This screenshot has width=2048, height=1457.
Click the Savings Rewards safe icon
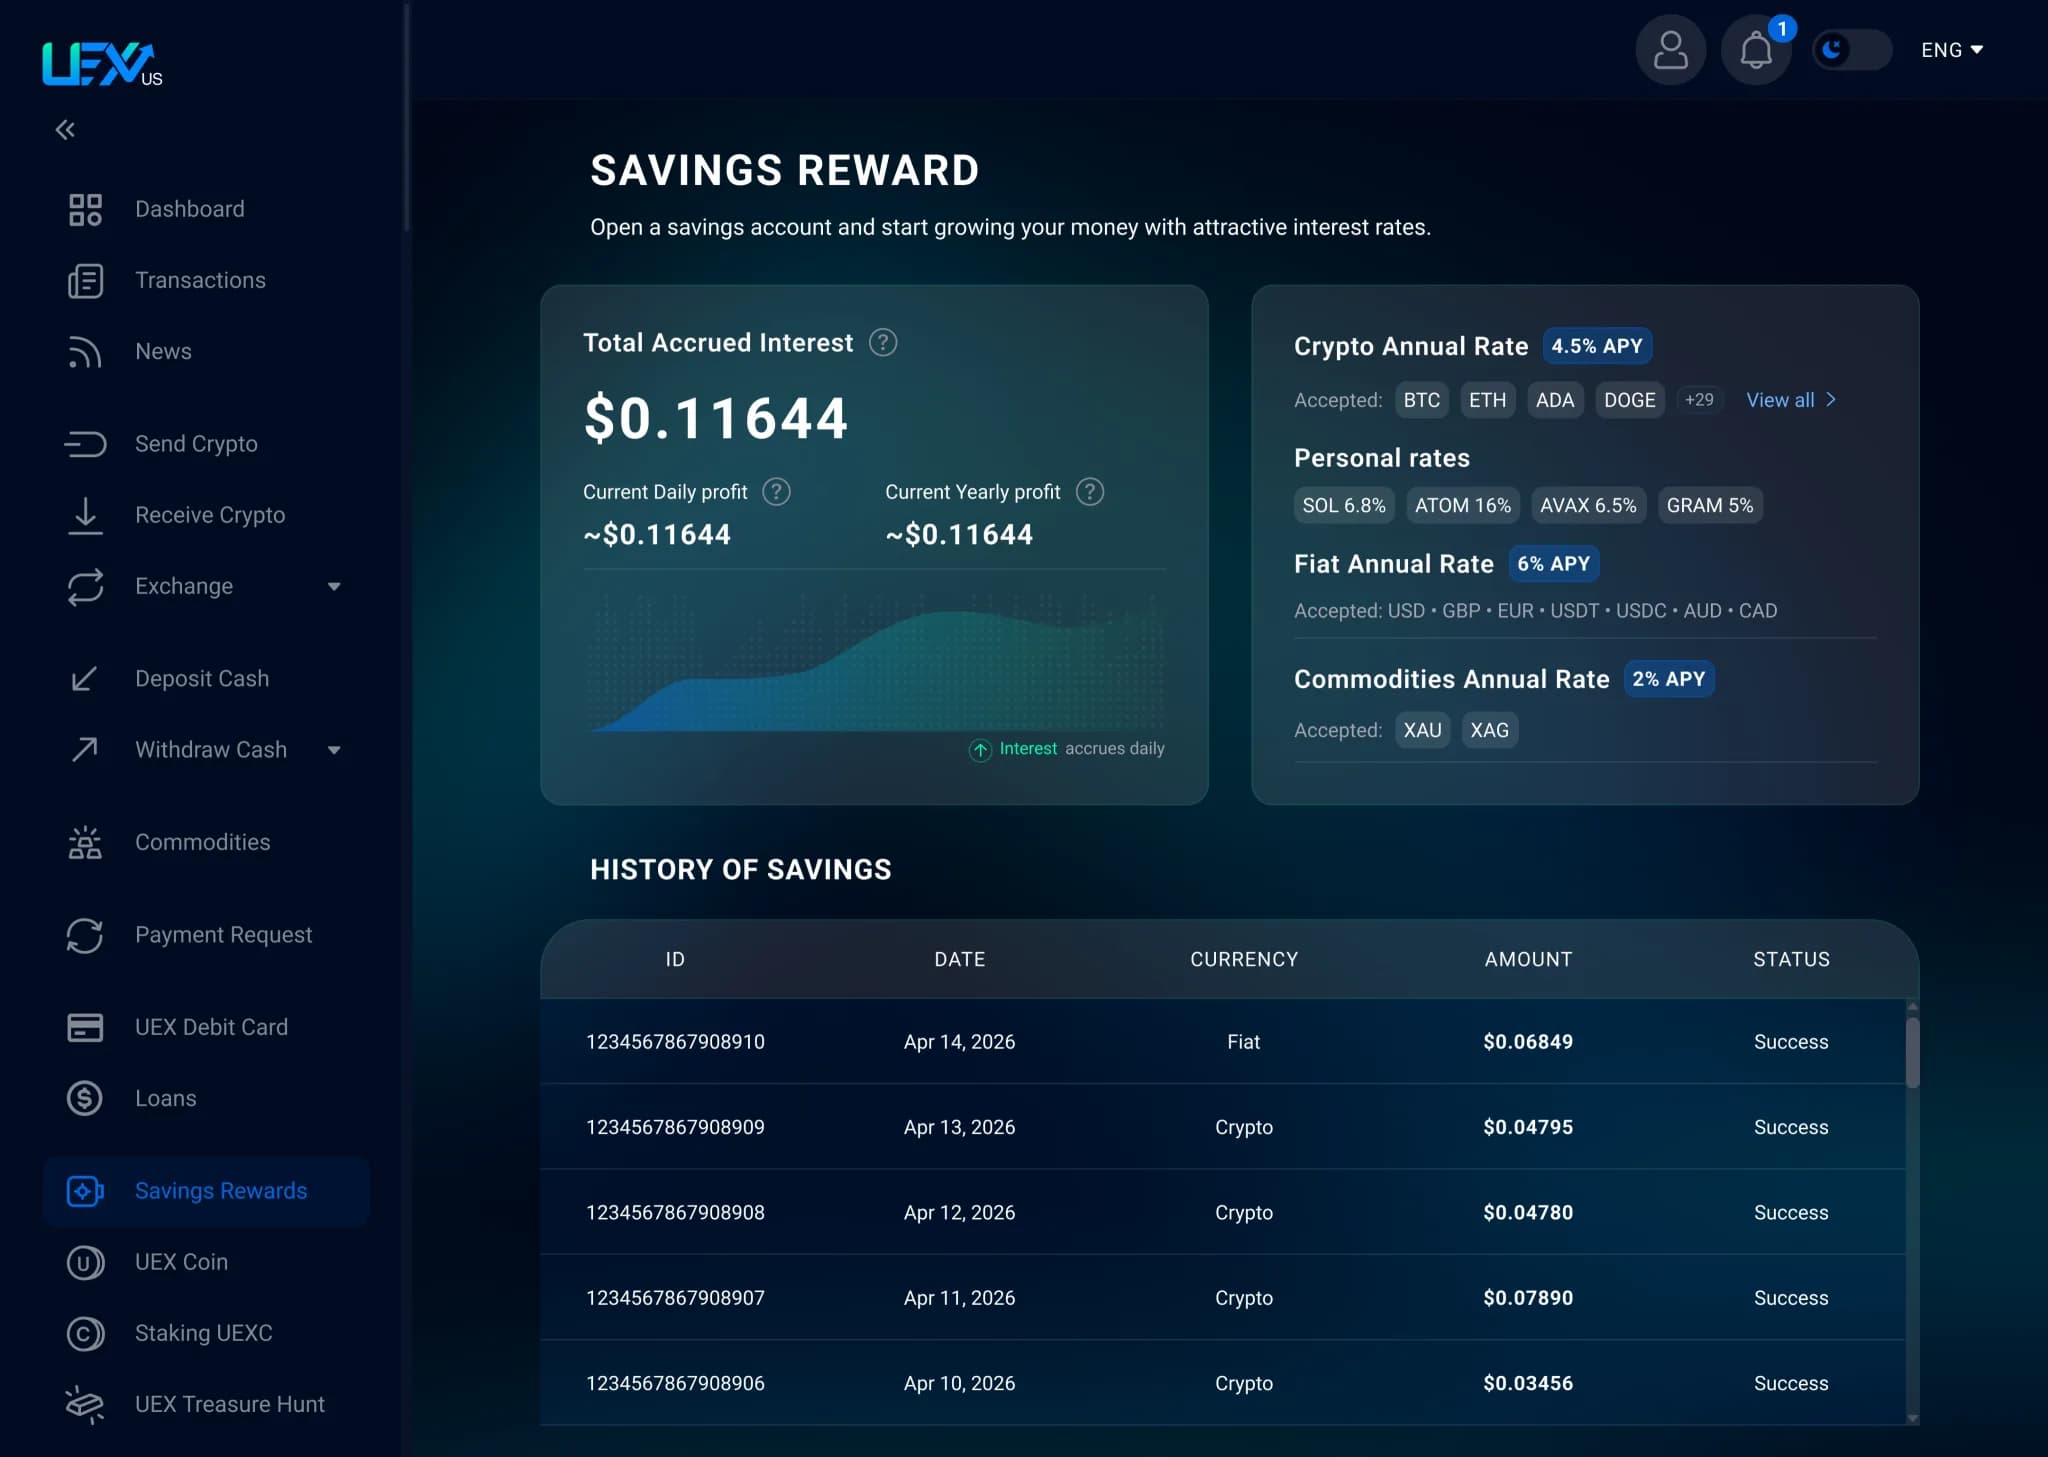[x=85, y=1191]
